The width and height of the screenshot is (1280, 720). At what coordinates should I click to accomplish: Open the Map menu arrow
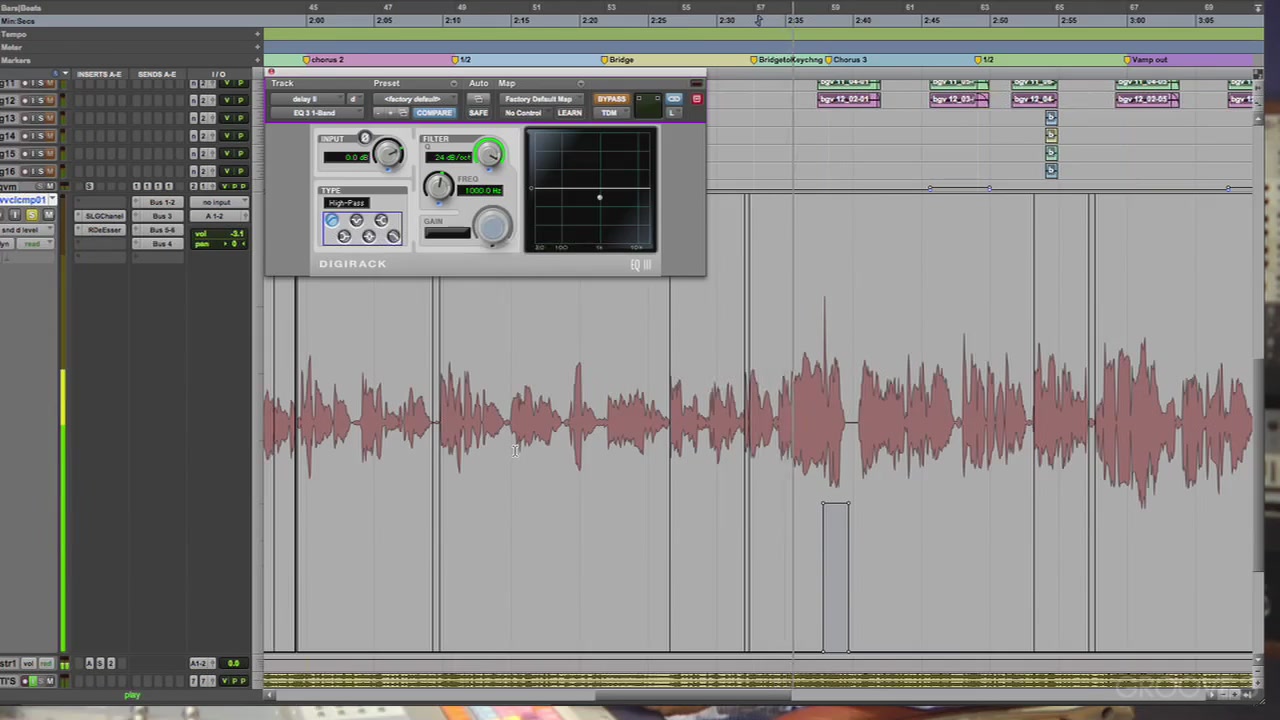click(581, 84)
